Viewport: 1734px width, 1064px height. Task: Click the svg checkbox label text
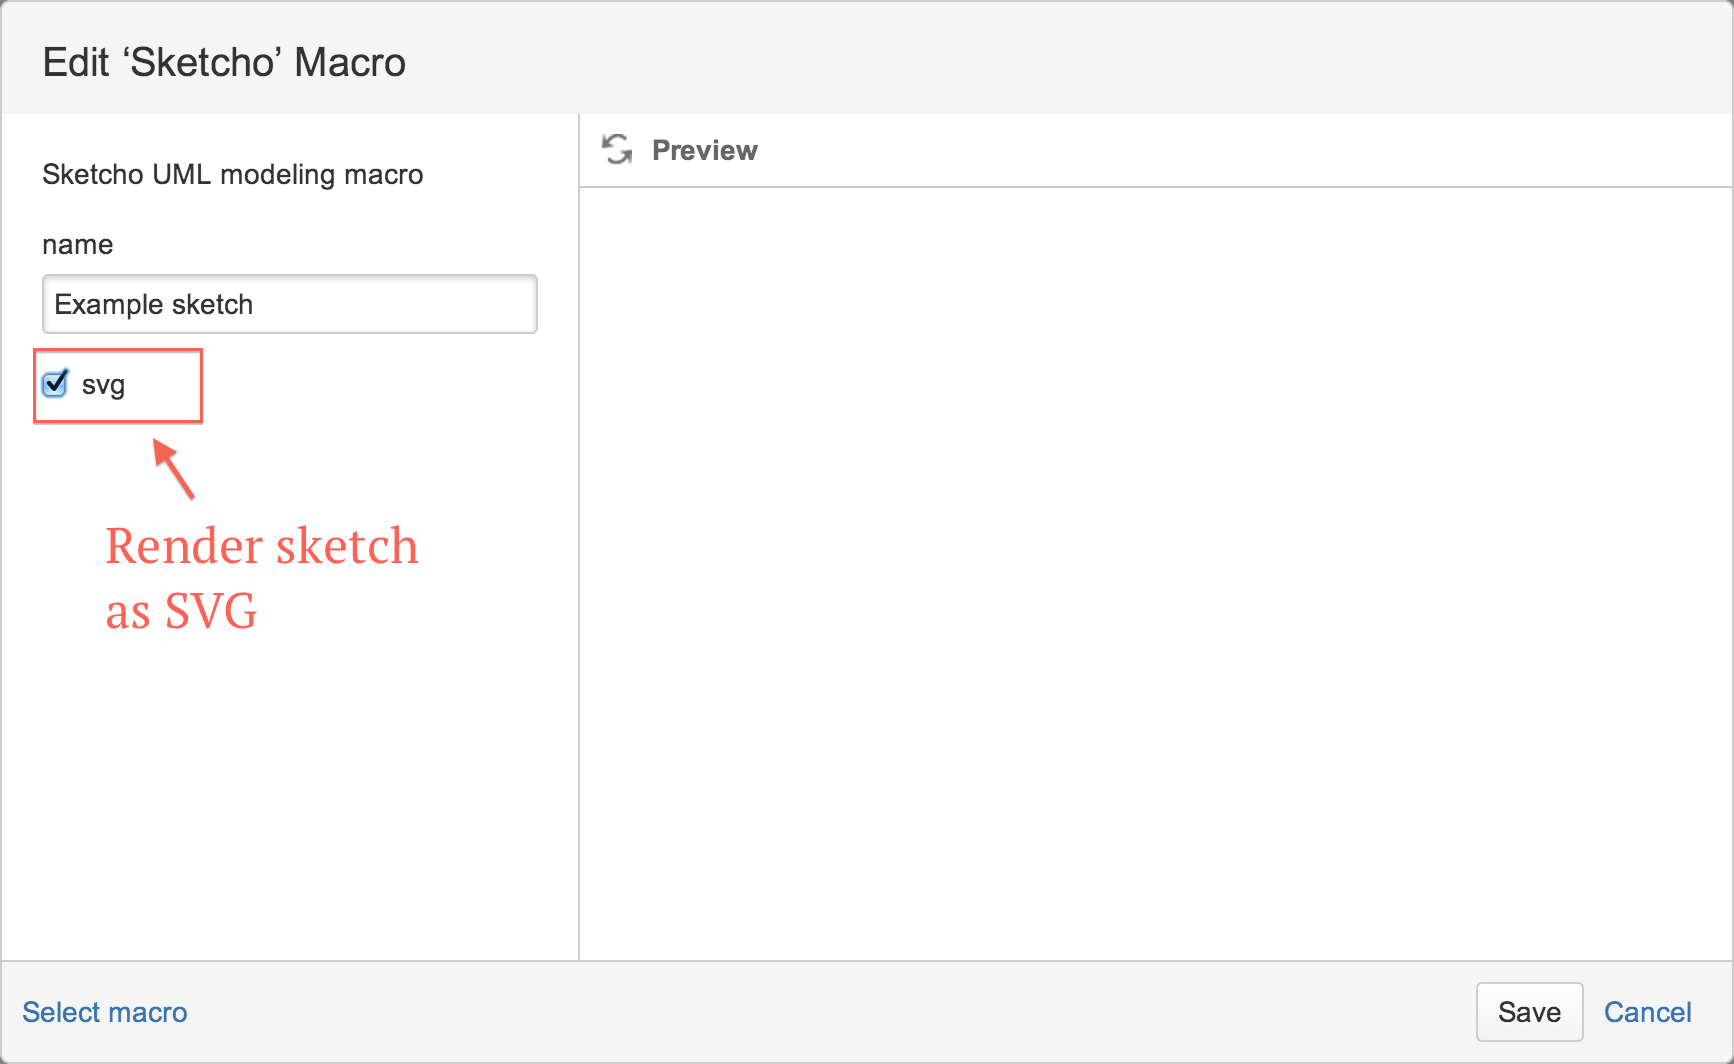(103, 386)
